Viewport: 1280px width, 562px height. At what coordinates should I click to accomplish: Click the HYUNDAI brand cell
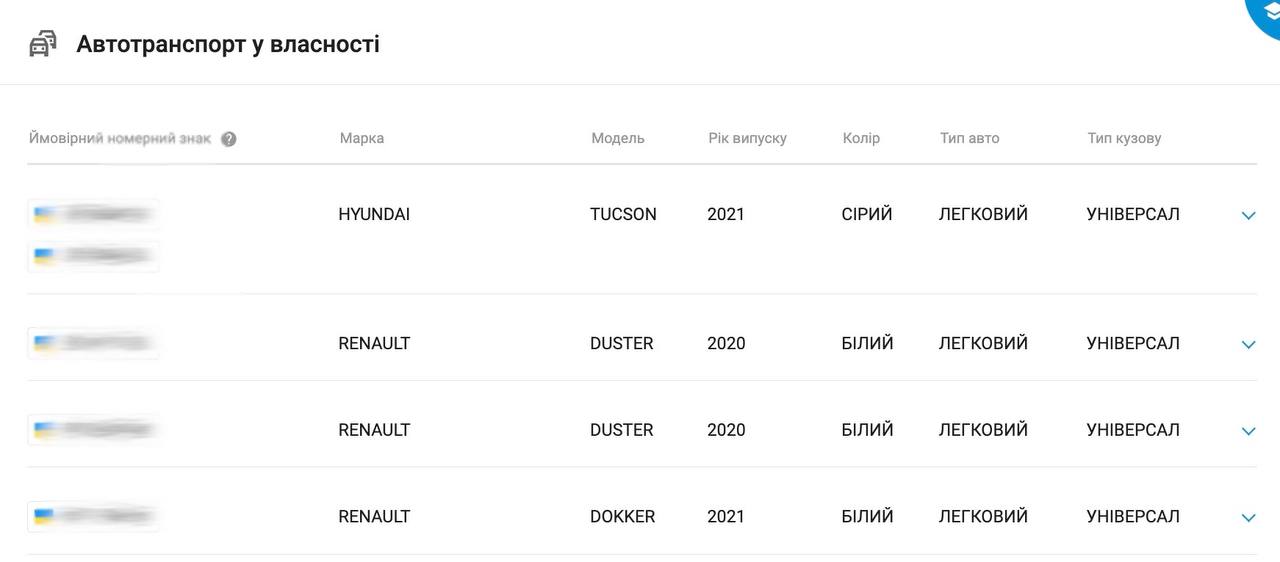click(374, 214)
